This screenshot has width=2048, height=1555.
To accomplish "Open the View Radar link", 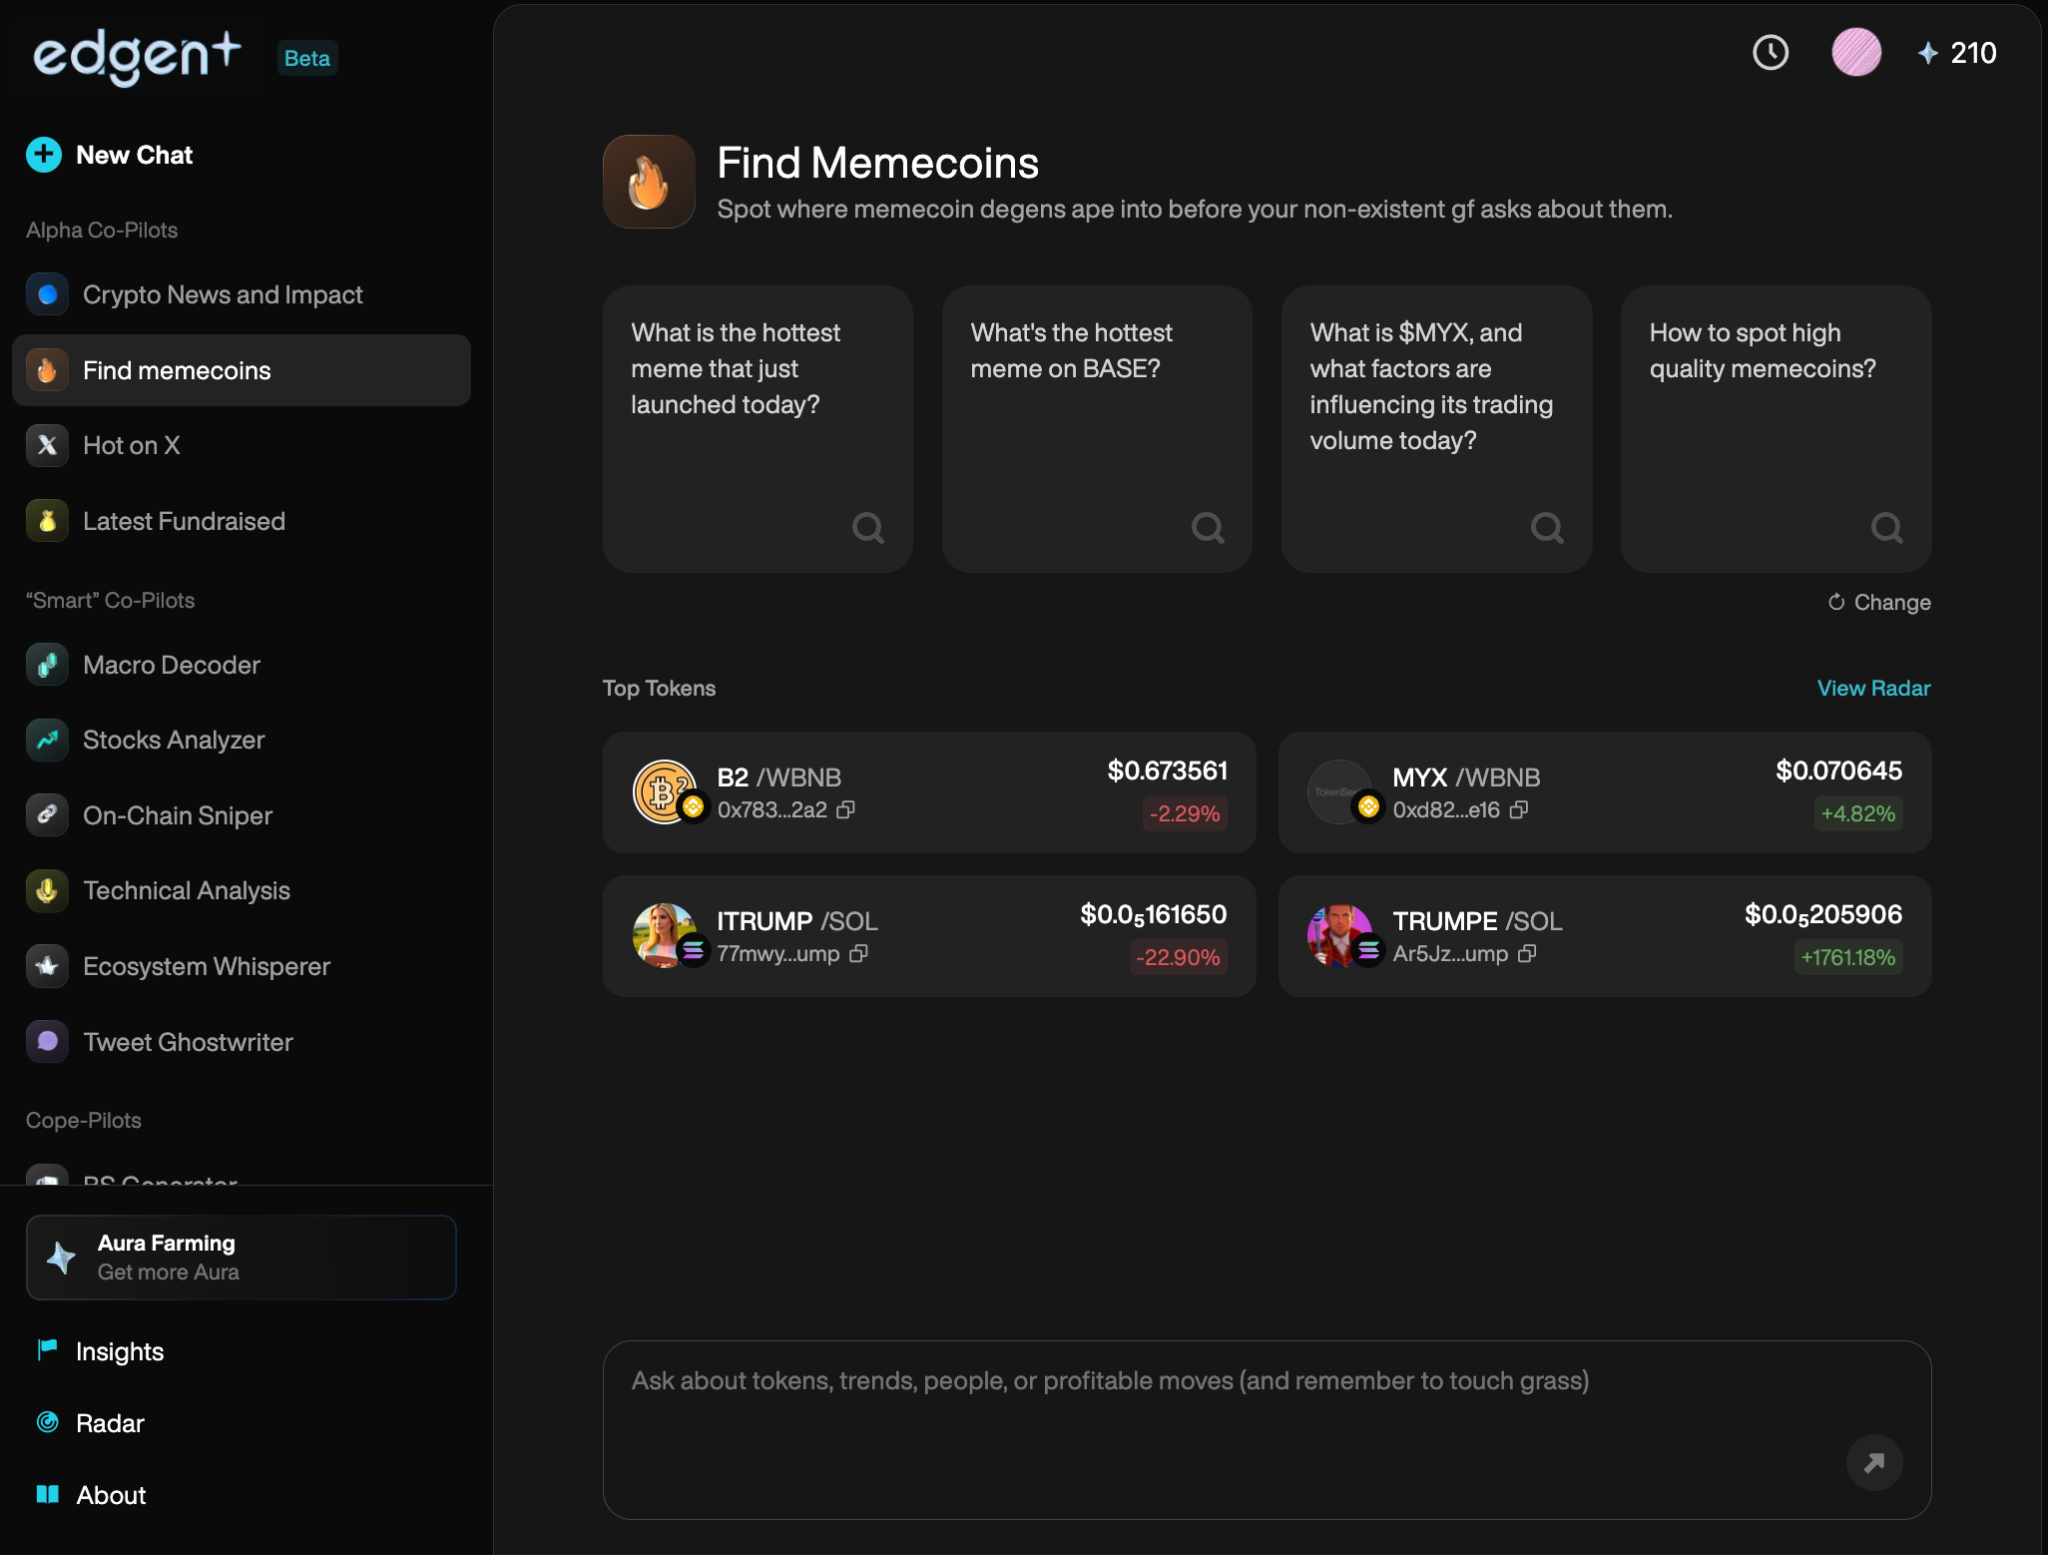I will [x=1873, y=688].
